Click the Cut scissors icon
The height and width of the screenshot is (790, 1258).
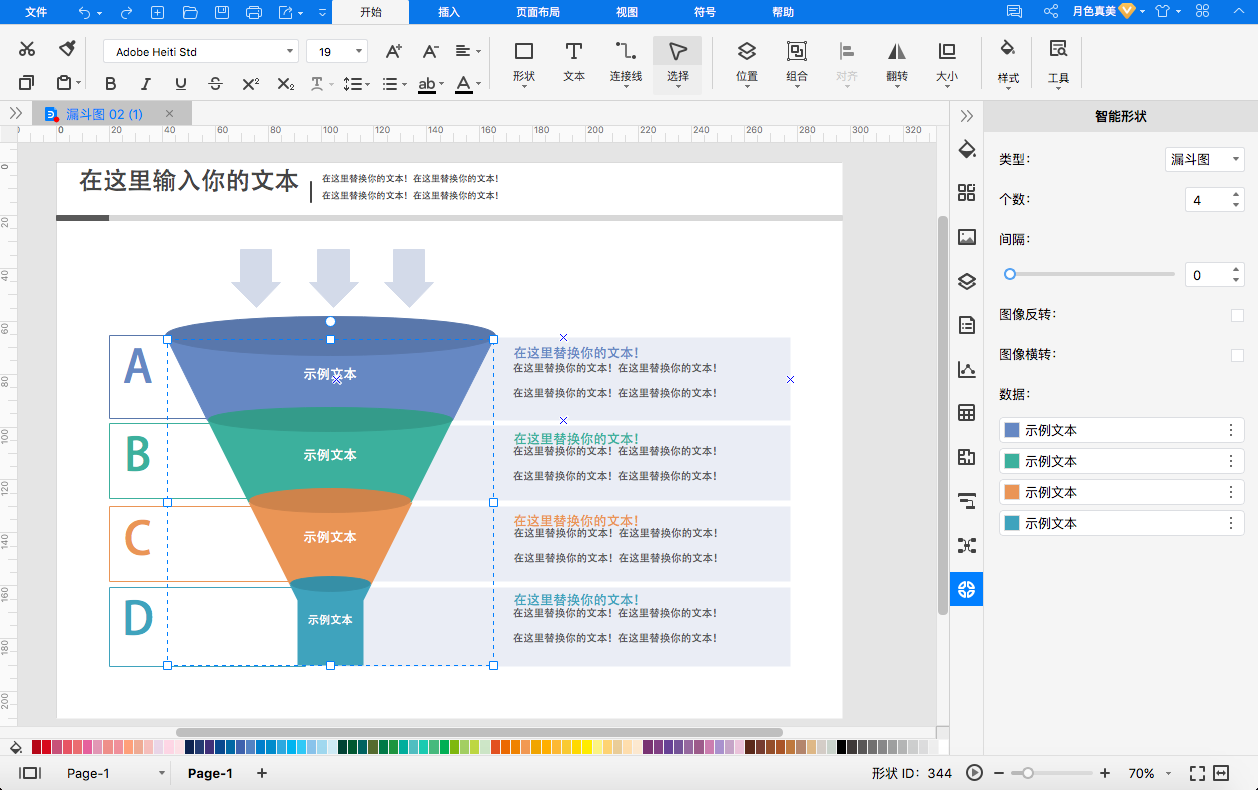[x=27, y=49]
